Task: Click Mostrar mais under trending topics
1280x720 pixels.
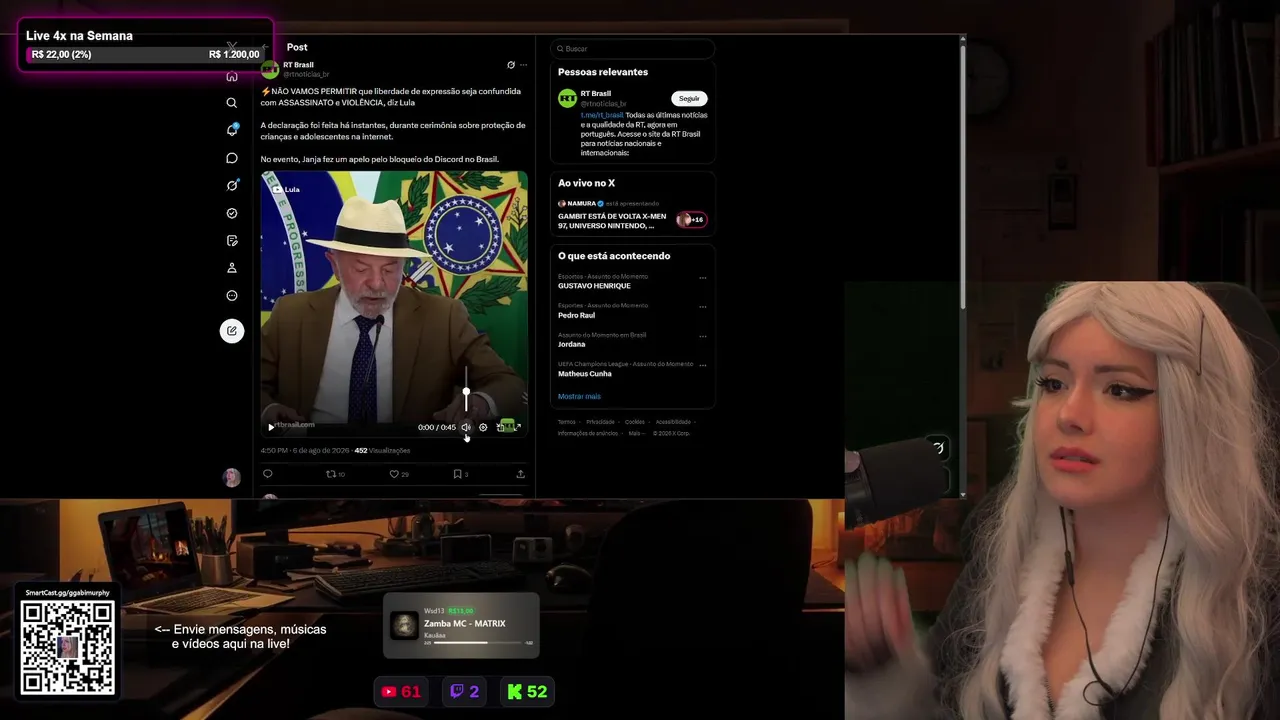Action: pyautogui.click(x=579, y=396)
